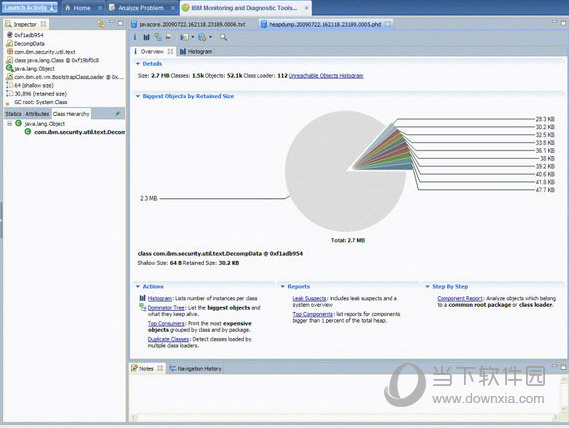Close the Overview tab
The height and width of the screenshot is (428, 569).
170,52
